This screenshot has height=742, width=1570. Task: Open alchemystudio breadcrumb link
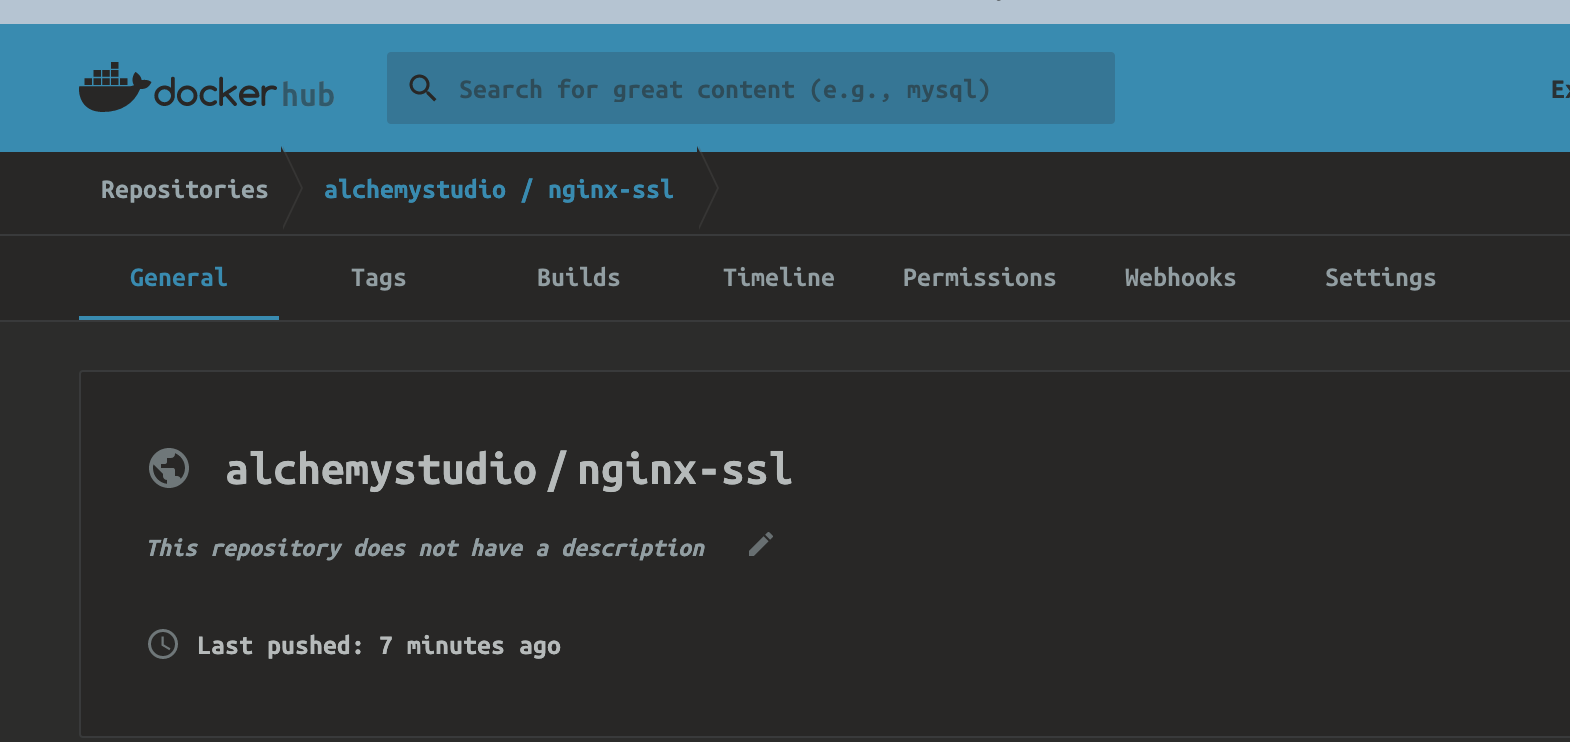(415, 190)
